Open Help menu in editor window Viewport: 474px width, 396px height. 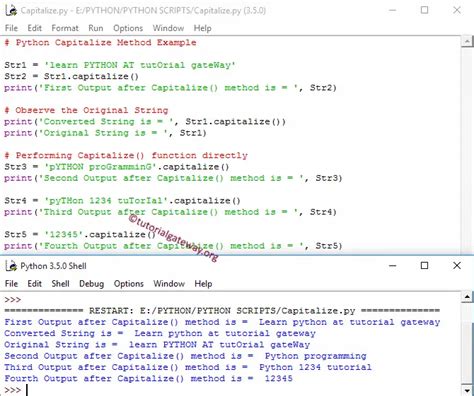pyautogui.click(x=203, y=28)
